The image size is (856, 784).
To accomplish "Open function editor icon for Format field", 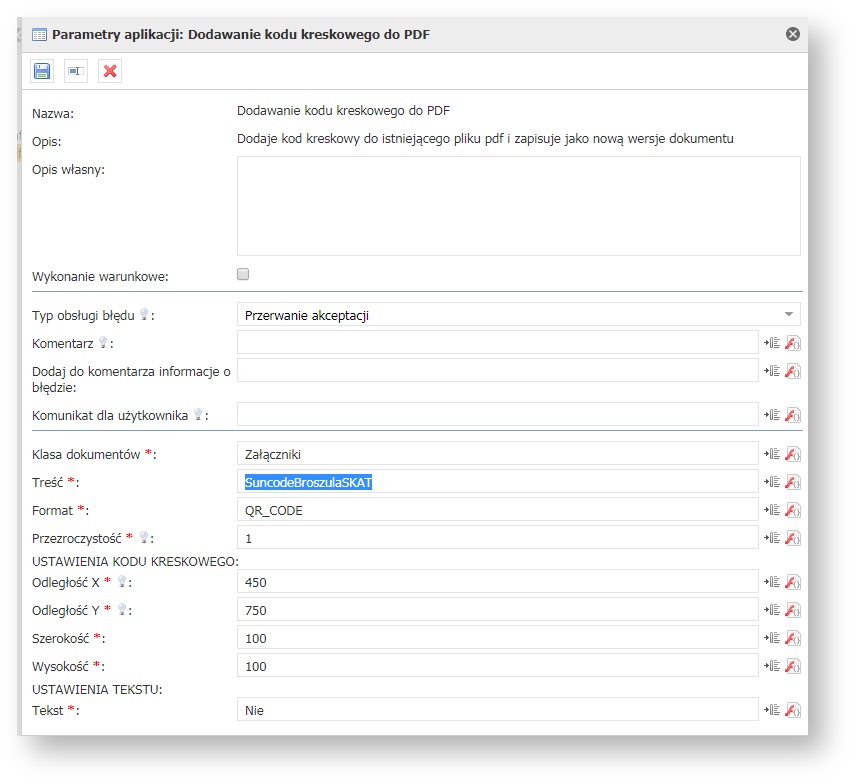I will click(792, 510).
